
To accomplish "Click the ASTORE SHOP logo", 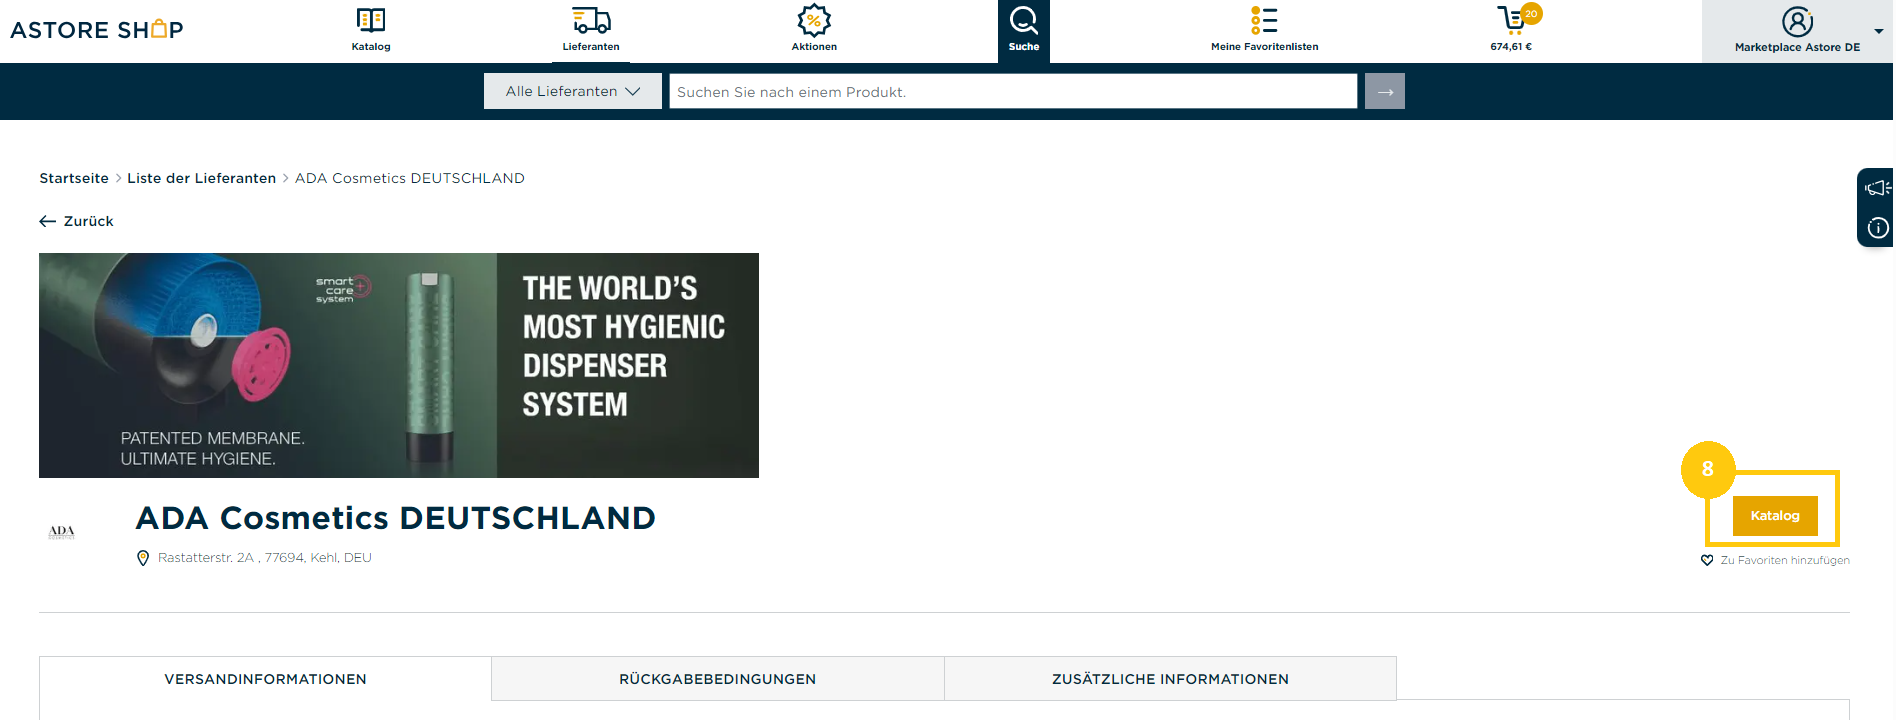I will pos(97,30).
